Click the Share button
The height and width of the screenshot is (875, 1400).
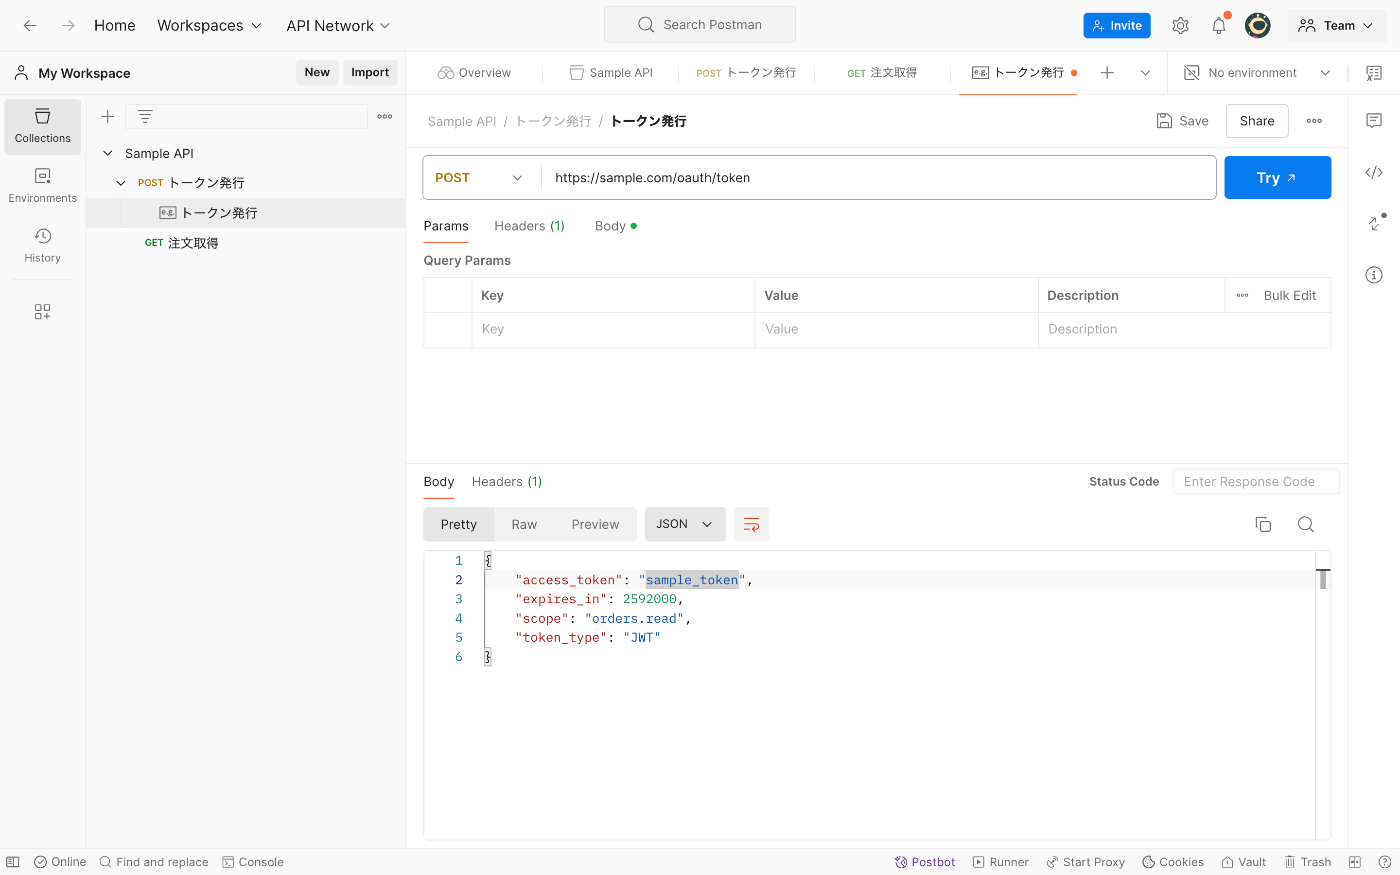point(1257,121)
